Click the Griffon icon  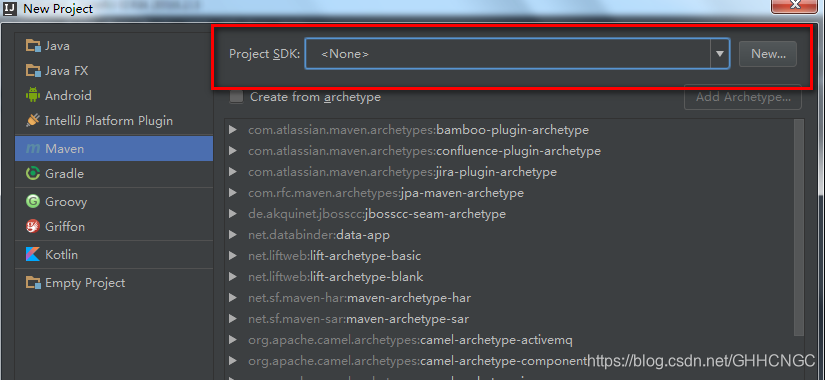coord(33,226)
